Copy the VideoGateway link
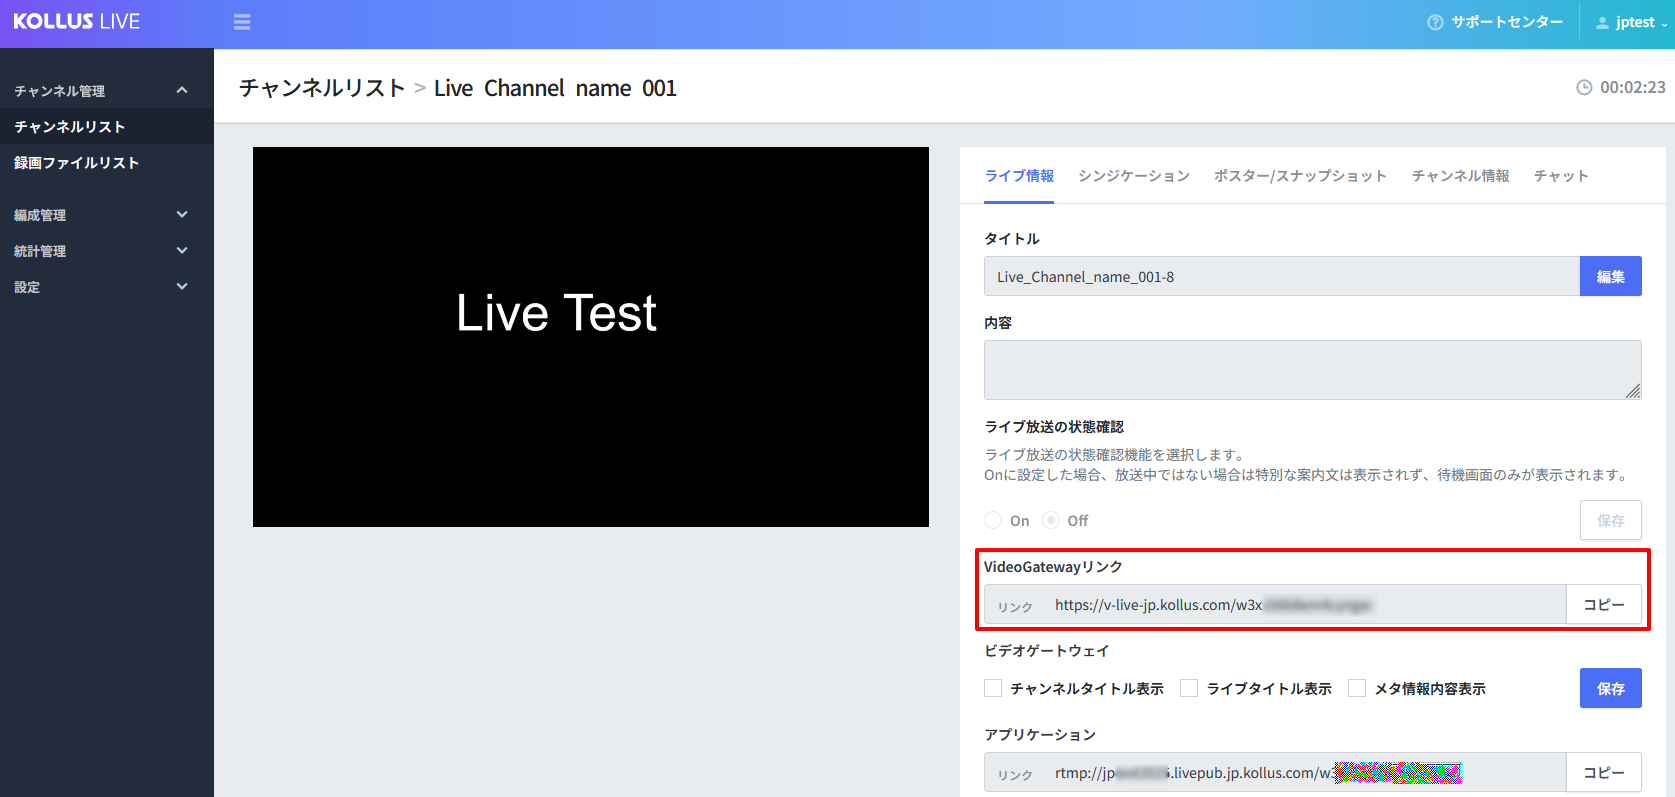This screenshot has width=1675, height=797. 1604,604
